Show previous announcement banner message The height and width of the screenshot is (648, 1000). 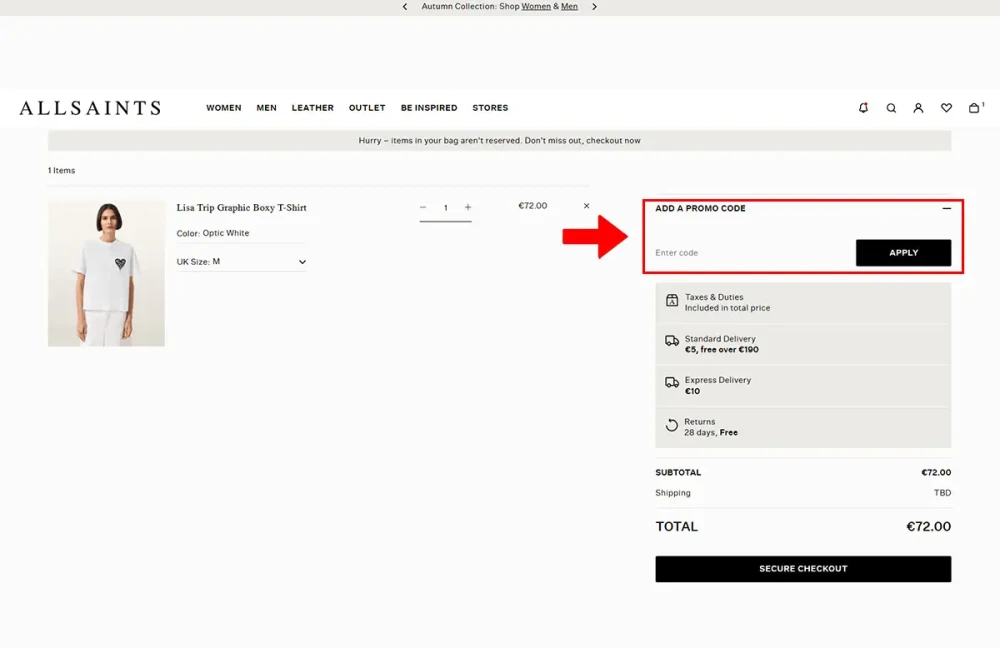405,7
